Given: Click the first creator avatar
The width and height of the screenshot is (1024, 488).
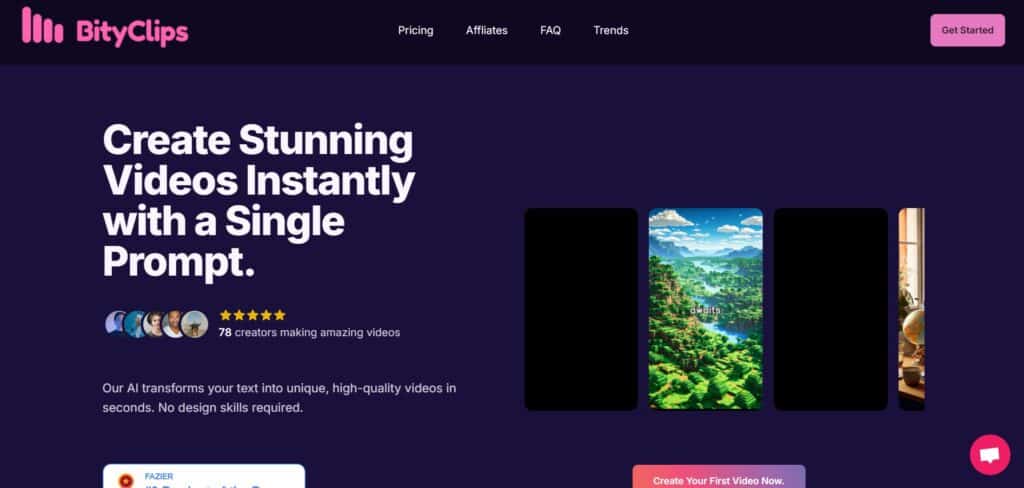Looking at the screenshot, I should (x=116, y=324).
